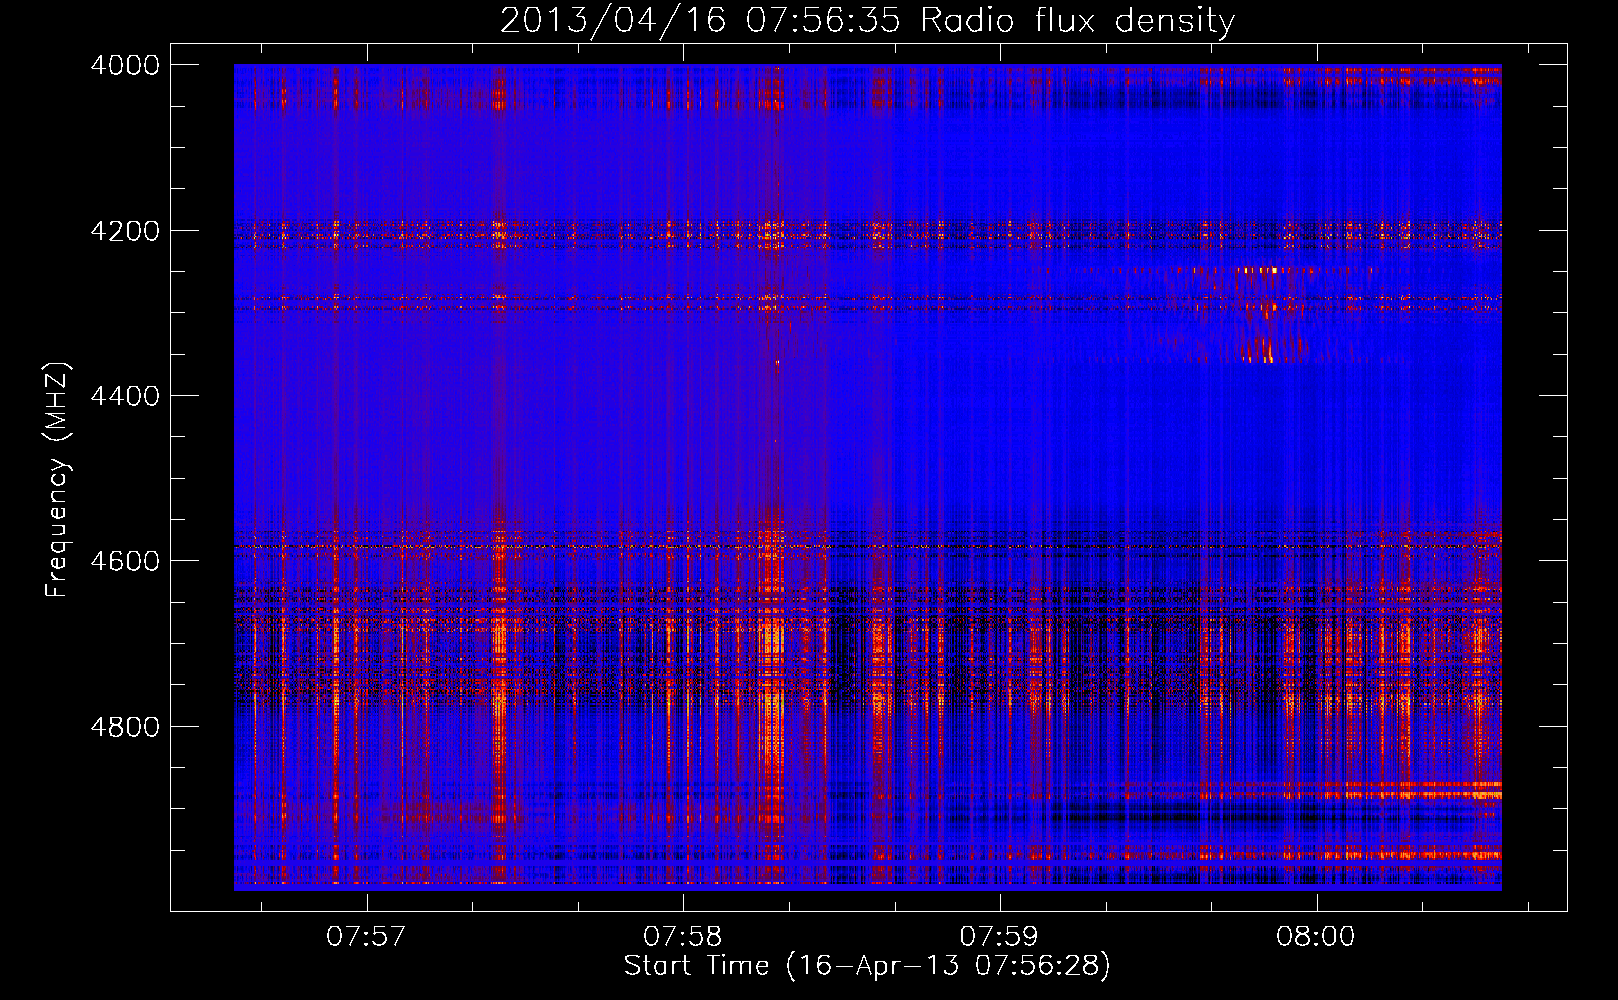
Task: Click the 4400 frequency tick label
Action: coord(125,396)
